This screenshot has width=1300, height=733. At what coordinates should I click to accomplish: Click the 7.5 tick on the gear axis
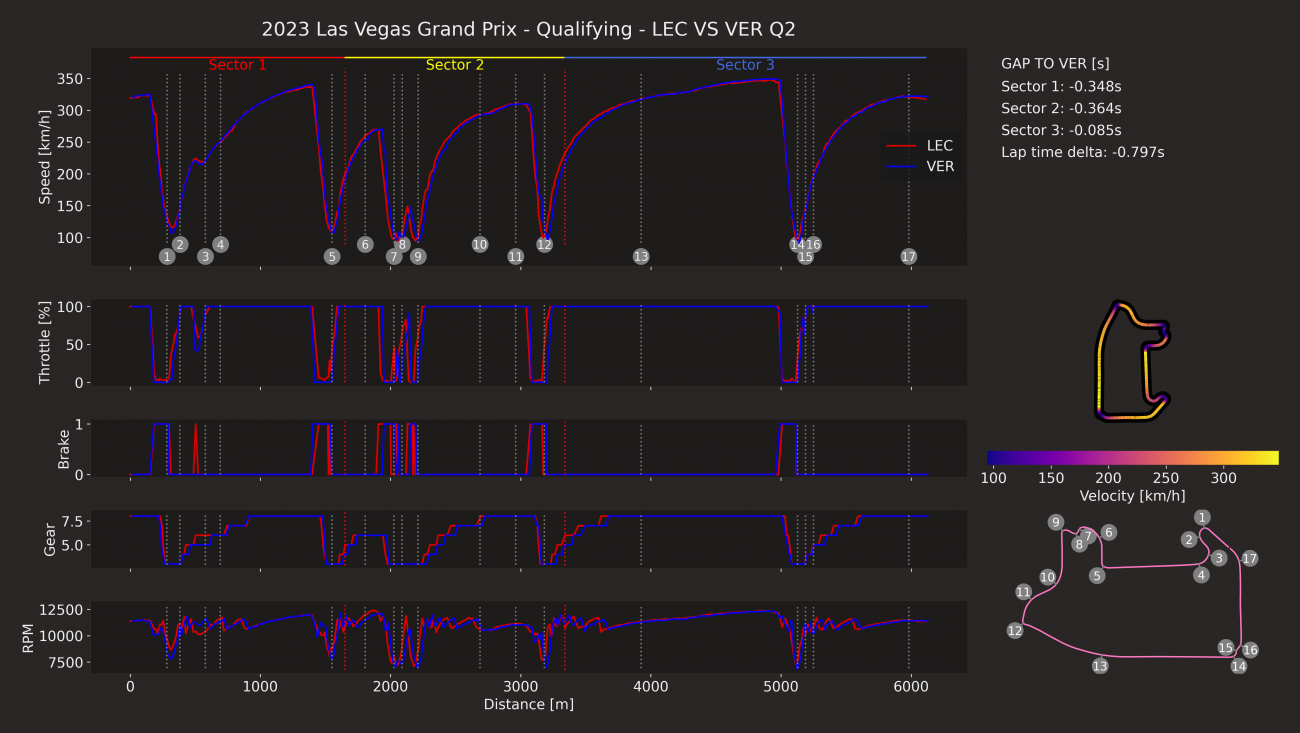click(x=72, y=521)
